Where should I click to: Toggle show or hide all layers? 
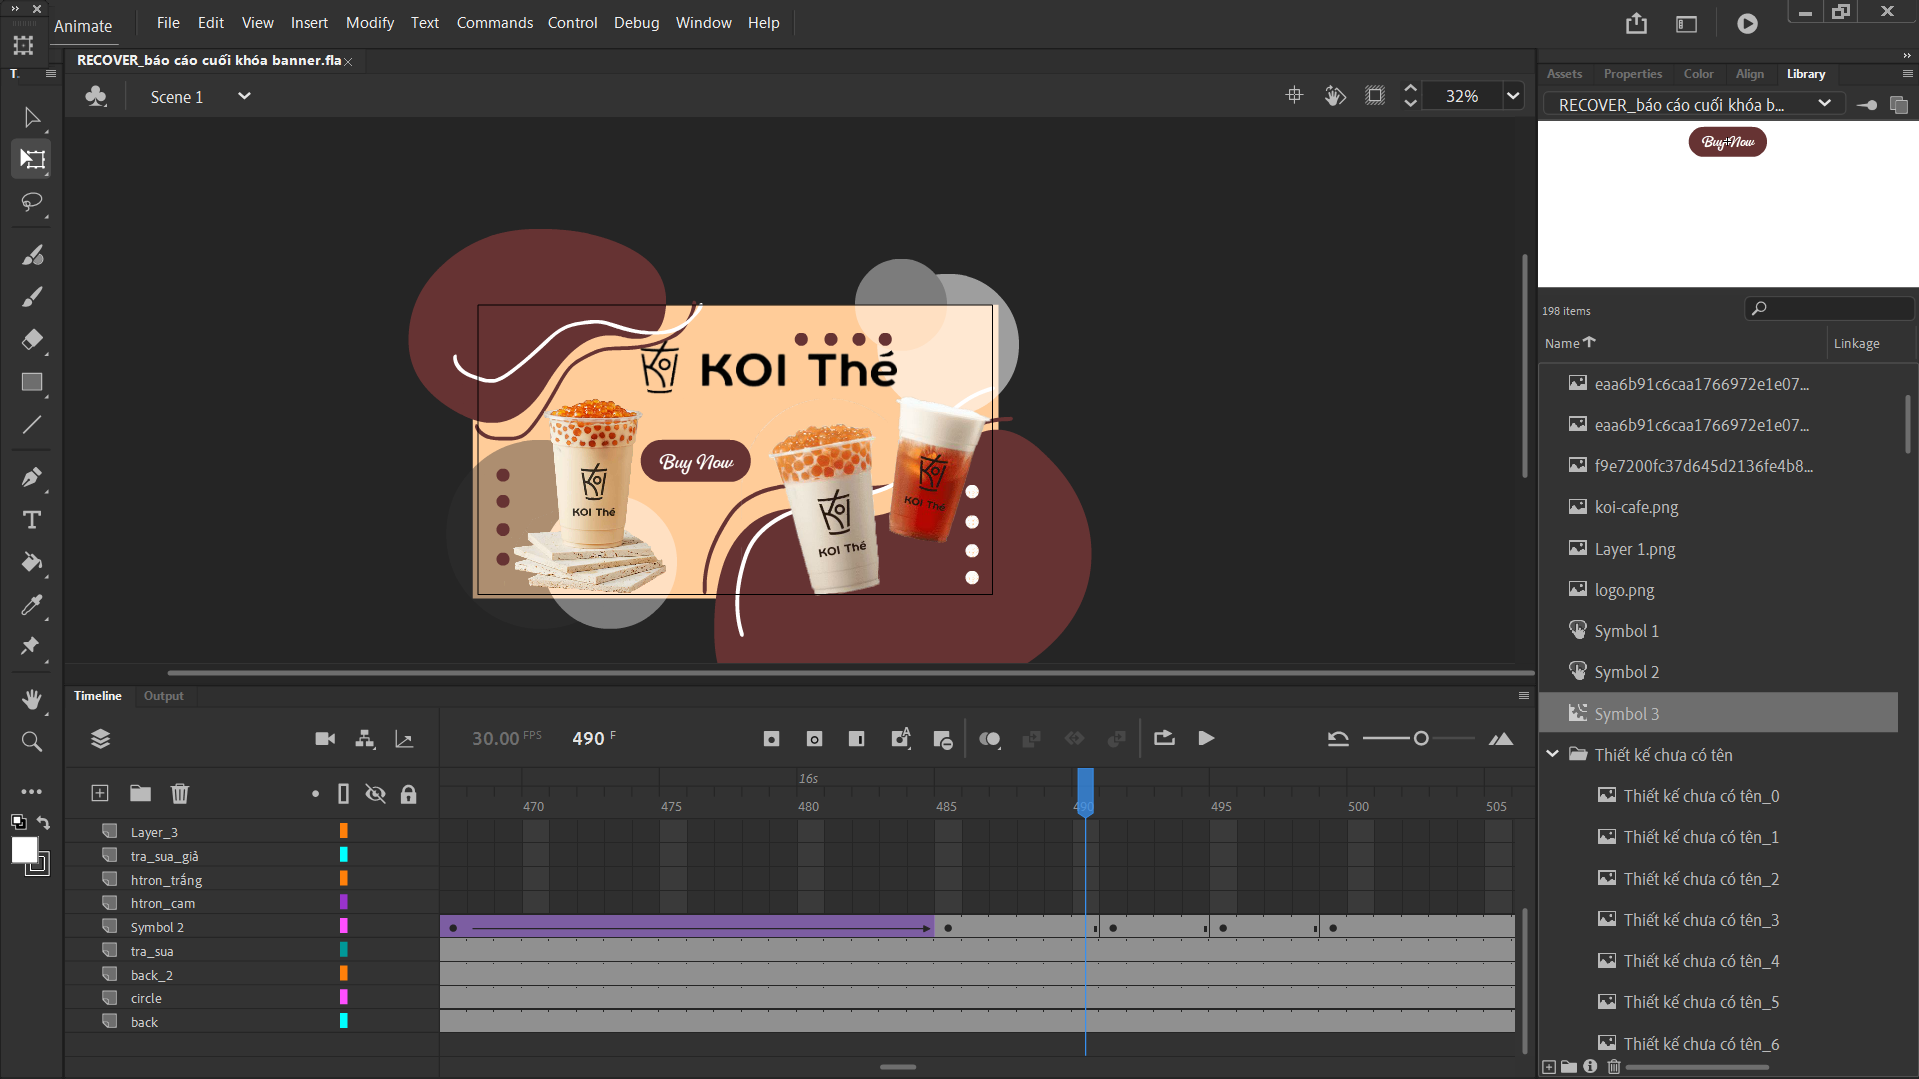point(375,794)
